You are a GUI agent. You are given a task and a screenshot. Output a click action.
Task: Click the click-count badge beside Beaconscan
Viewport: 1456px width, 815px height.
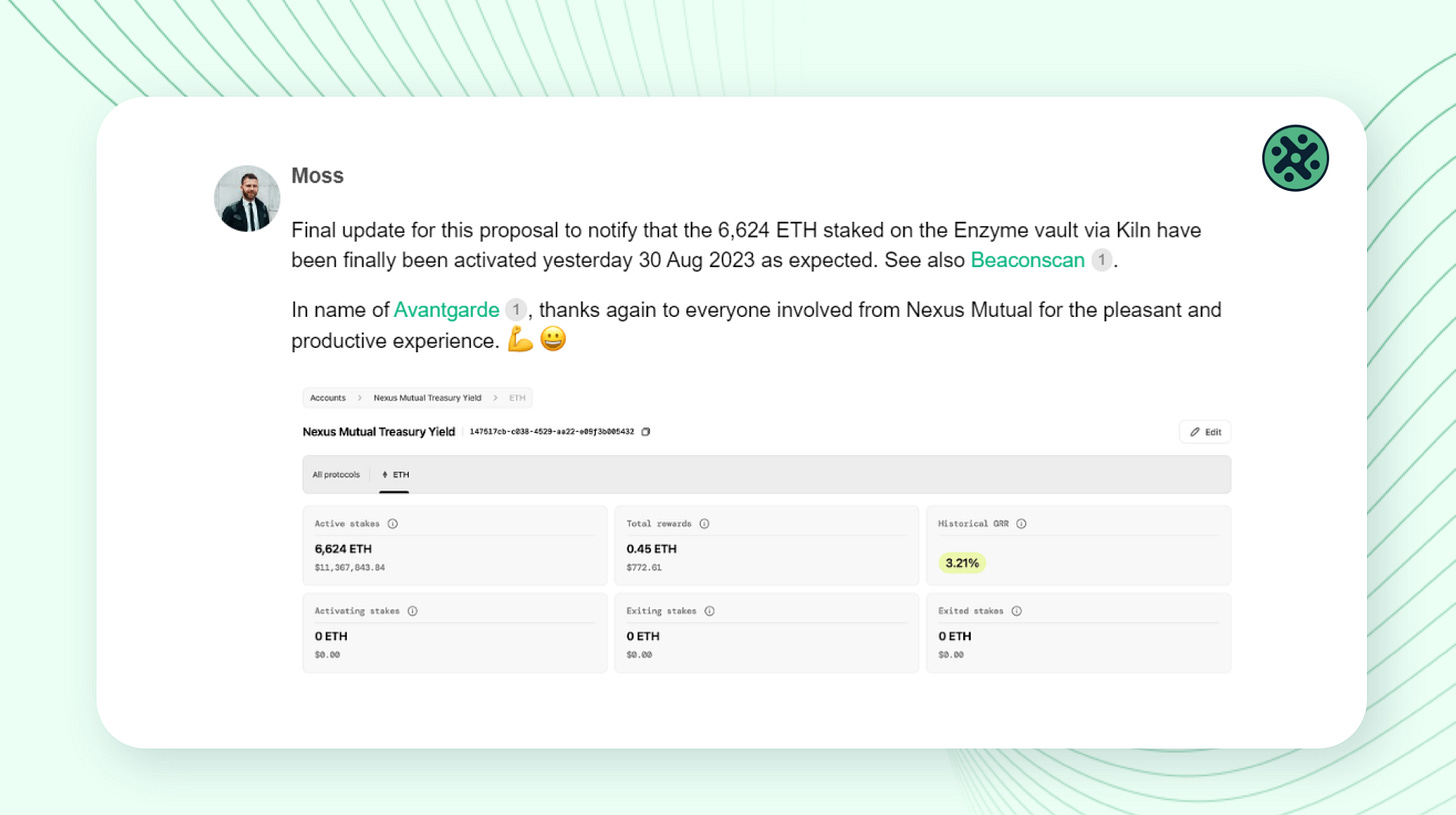(x=1101, y=260)
